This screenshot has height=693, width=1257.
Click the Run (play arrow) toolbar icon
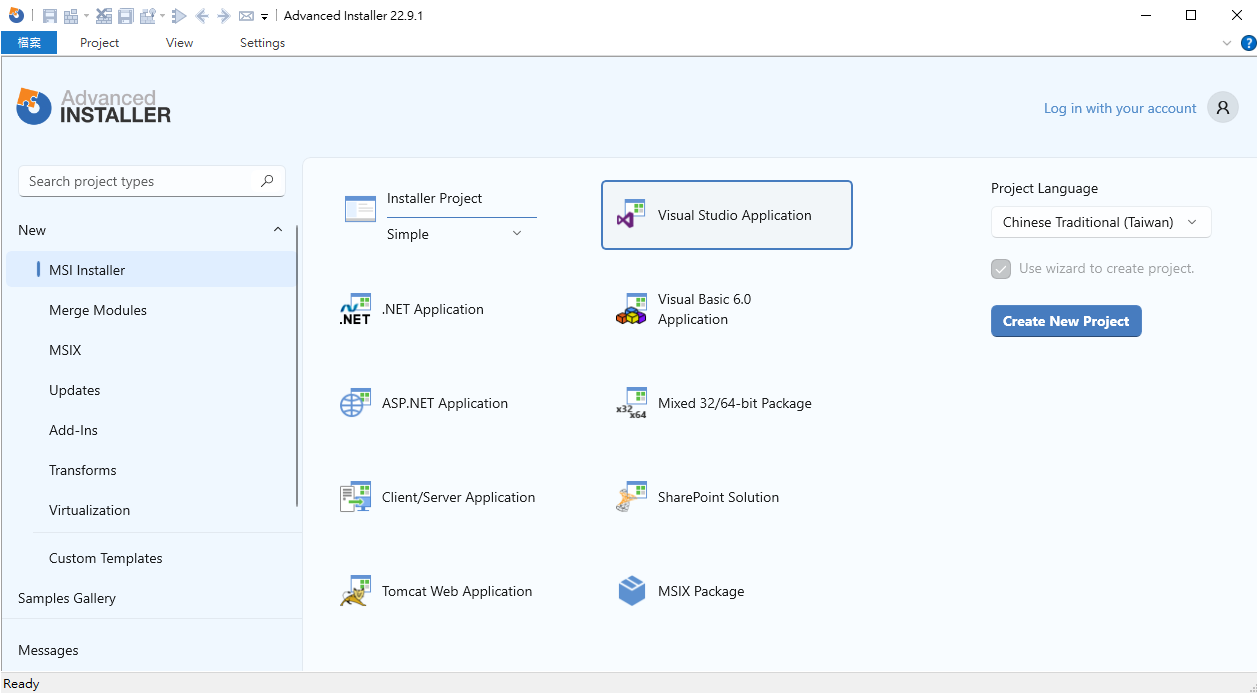[179, 16]
